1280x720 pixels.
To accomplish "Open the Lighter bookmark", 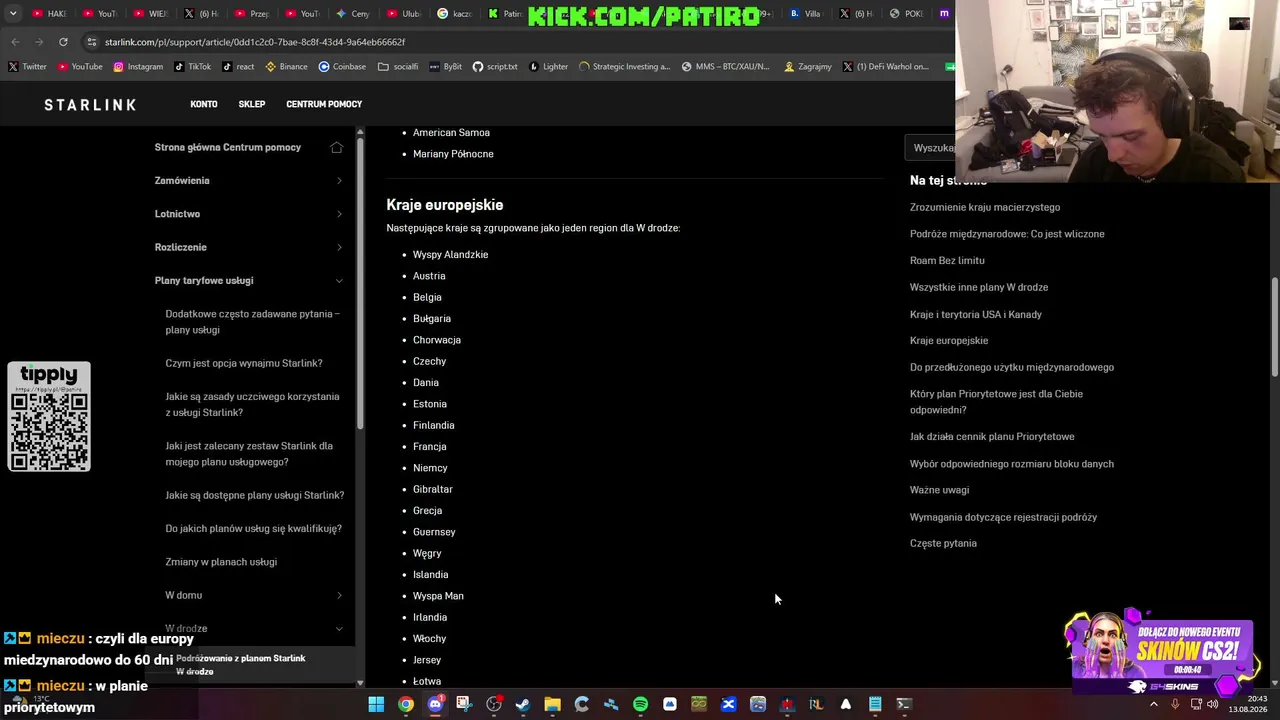I will click(x=549, y=67).
